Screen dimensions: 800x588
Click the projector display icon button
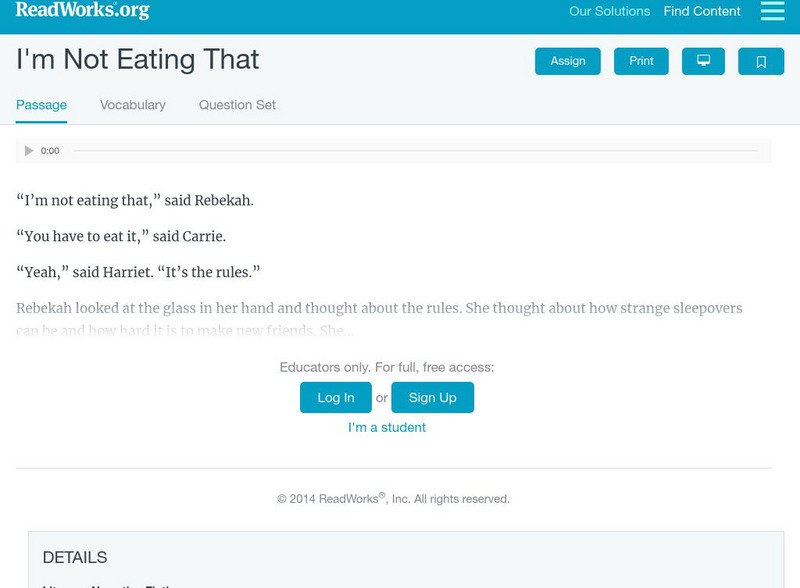(703, 61)
